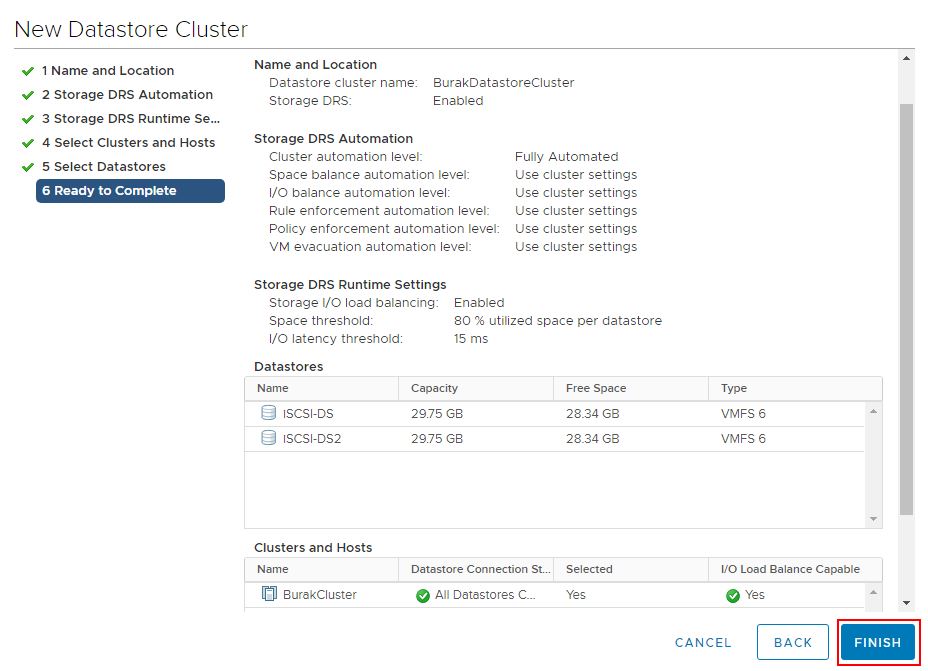The image size is (928, 671).
Task: Select the Ready to Complete step
Action: 130,191
